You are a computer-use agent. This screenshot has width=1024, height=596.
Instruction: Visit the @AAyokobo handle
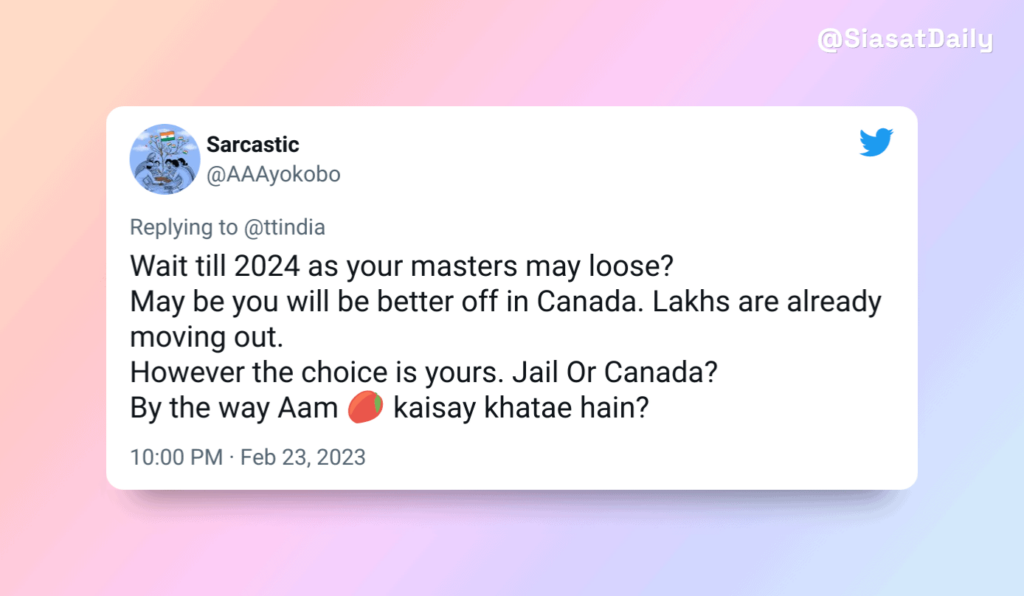(273, 174)
